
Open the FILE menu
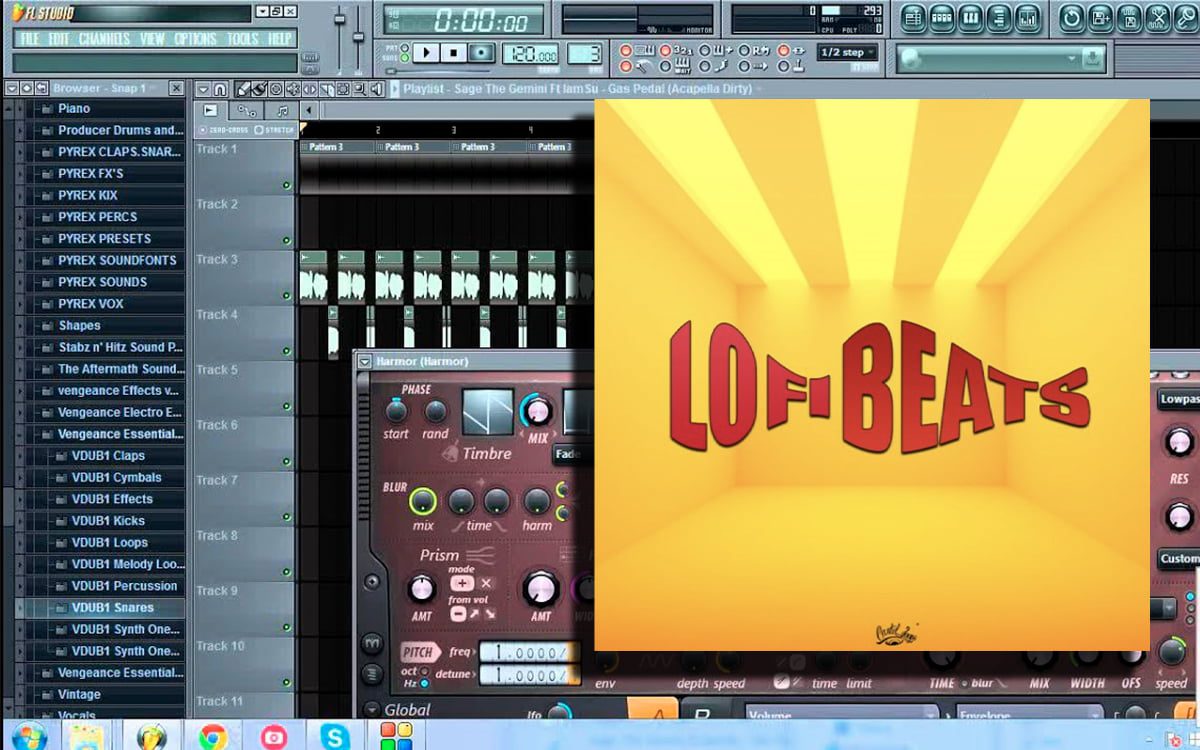click(x=29, y=39)
